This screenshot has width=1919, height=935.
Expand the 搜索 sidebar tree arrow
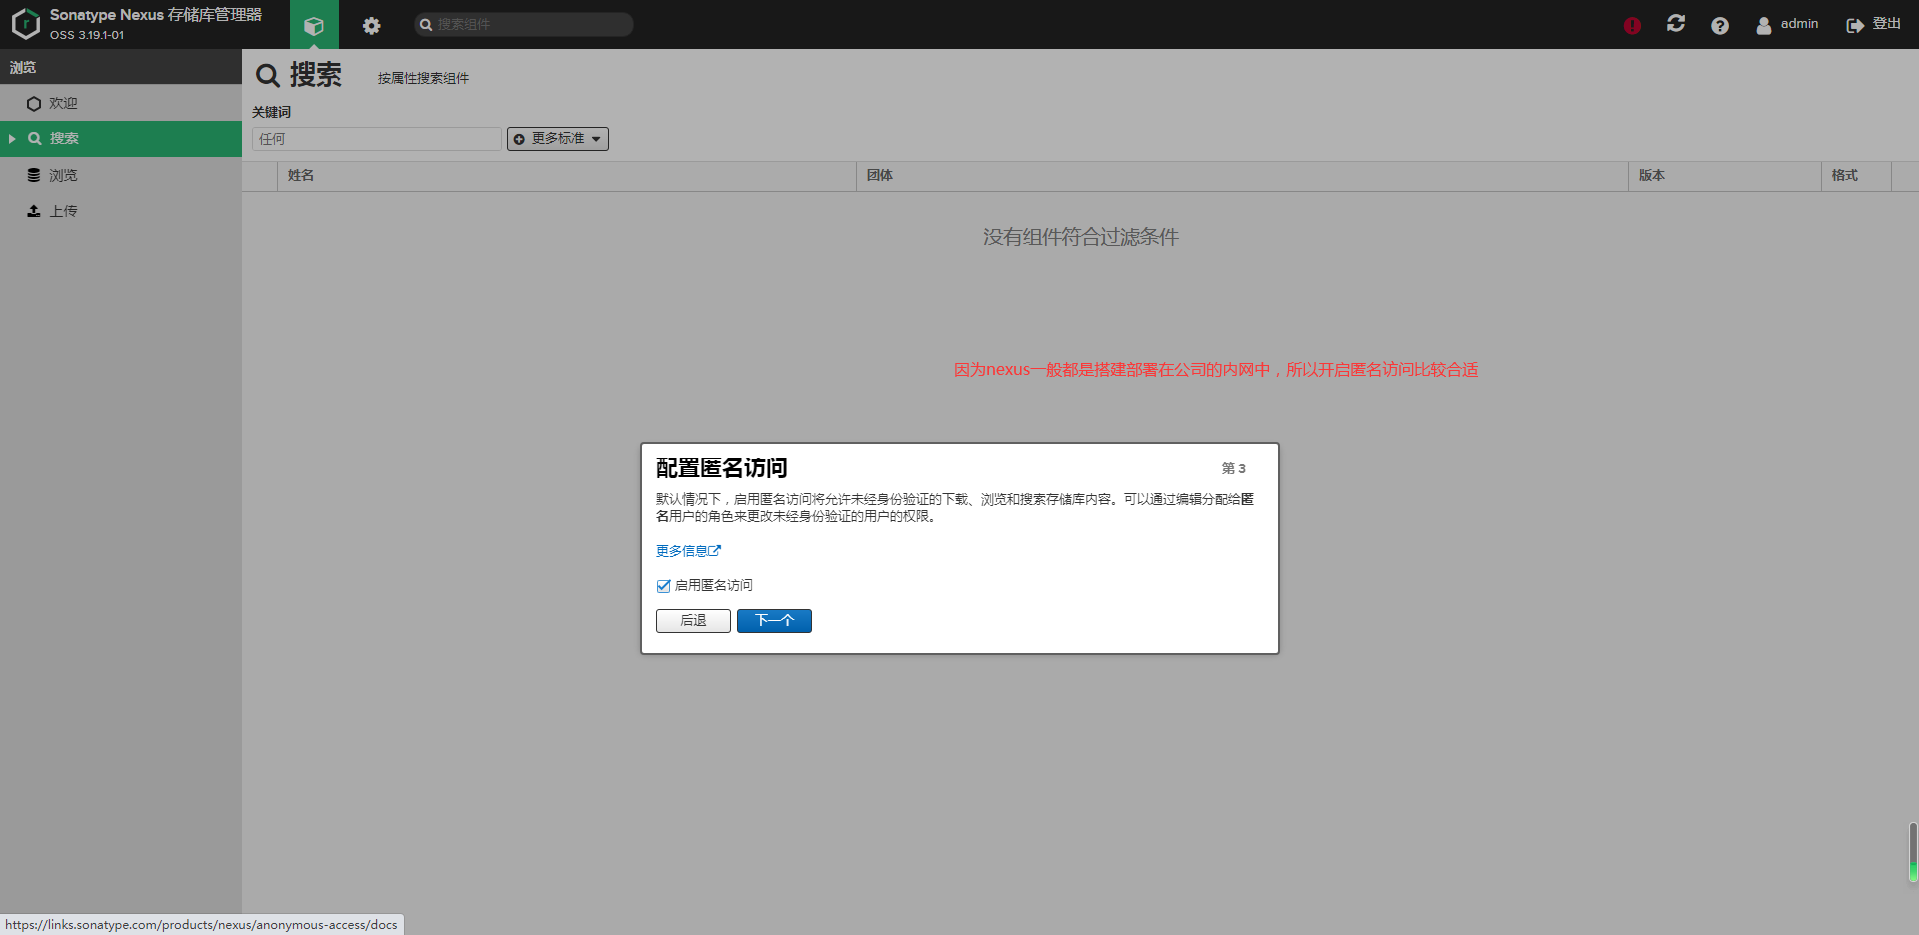(x=12, y=139)
